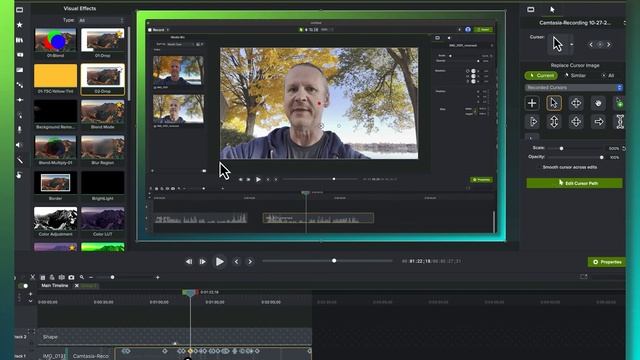The image size is (640, 360).
Task: Select the Main Timeline tab
Action: tap(55, 286)
